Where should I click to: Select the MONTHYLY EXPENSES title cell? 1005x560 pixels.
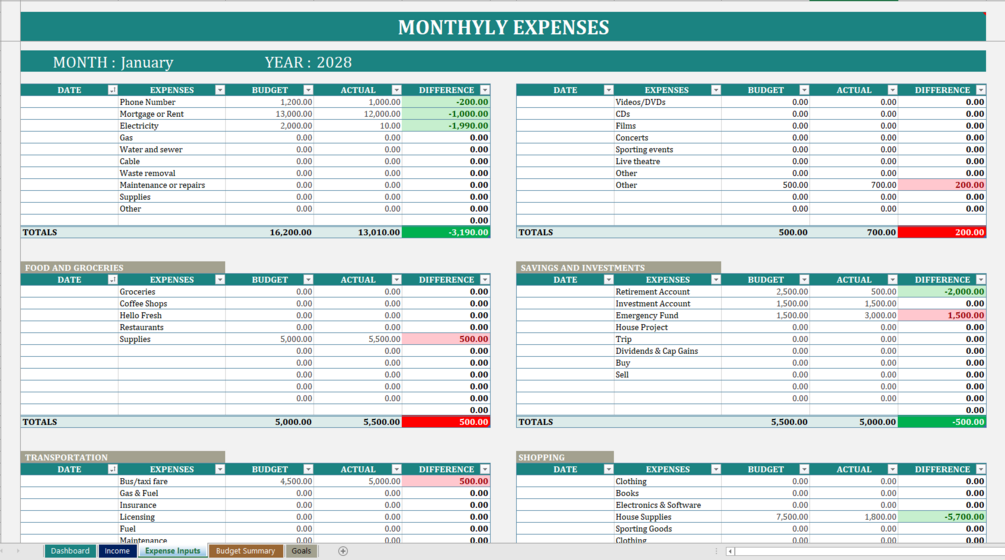pyautogui.click(x=503, y=27)
